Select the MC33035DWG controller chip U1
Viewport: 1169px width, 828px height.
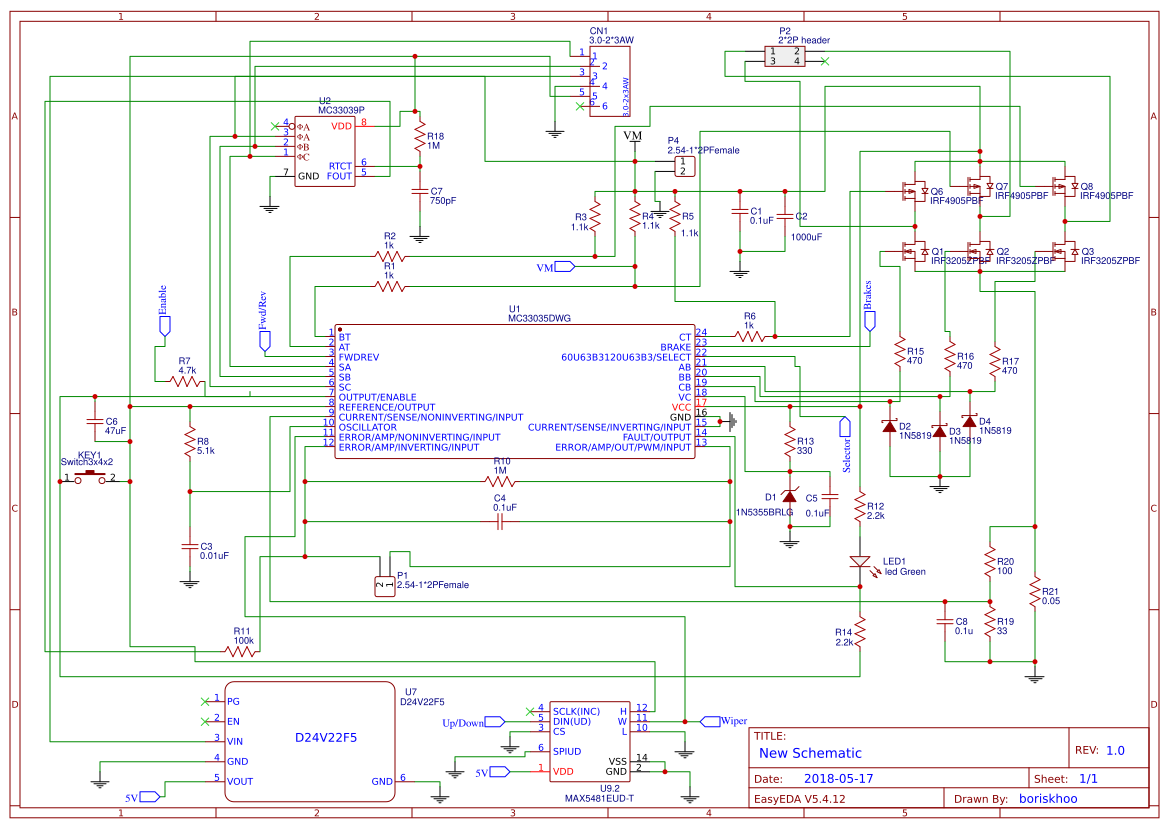point(515,390)
